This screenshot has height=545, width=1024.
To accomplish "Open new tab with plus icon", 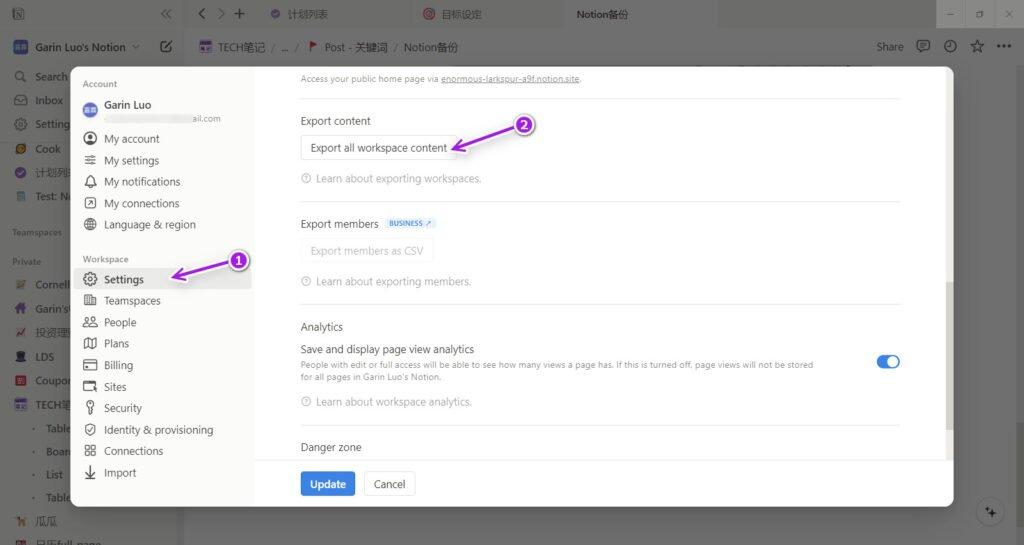I will (x=239, y=14).
